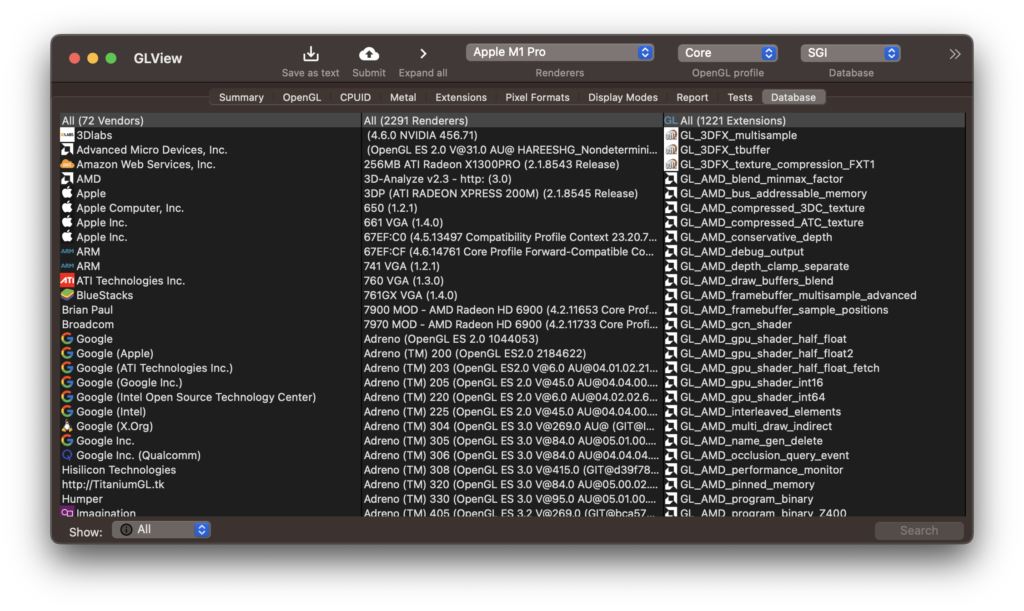The width and height of the screenshot is (1024, 611).
Task: Click the GL_3DFX_tbuffer extension icon
Action: (671, 149)
